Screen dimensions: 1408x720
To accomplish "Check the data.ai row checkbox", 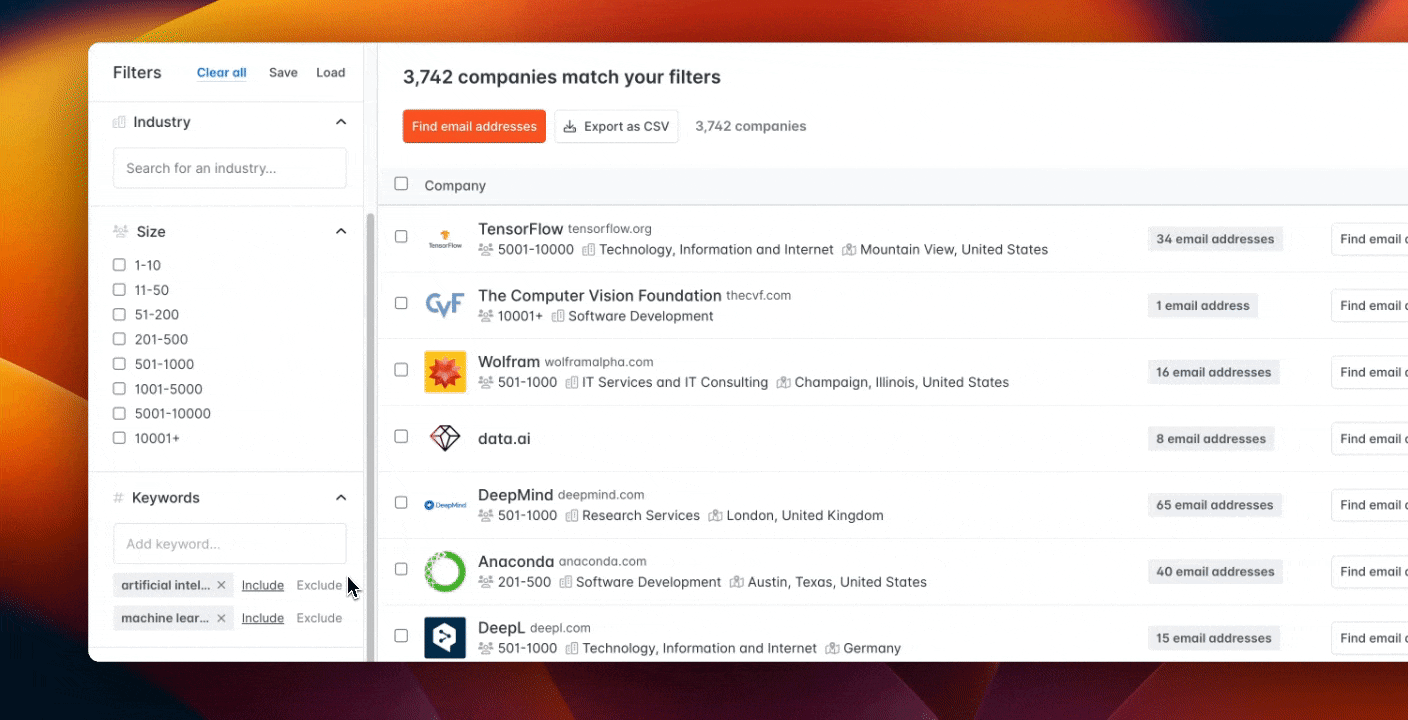I will [401, 436].
